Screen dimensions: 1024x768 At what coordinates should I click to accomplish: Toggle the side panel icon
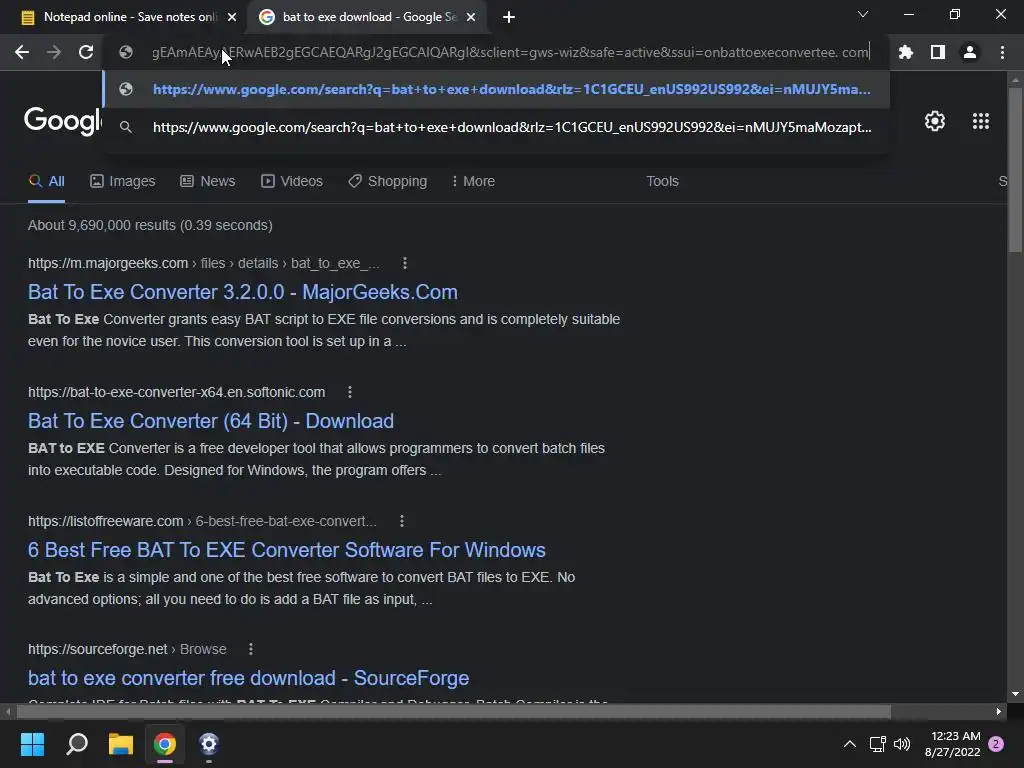pos(938,52)
